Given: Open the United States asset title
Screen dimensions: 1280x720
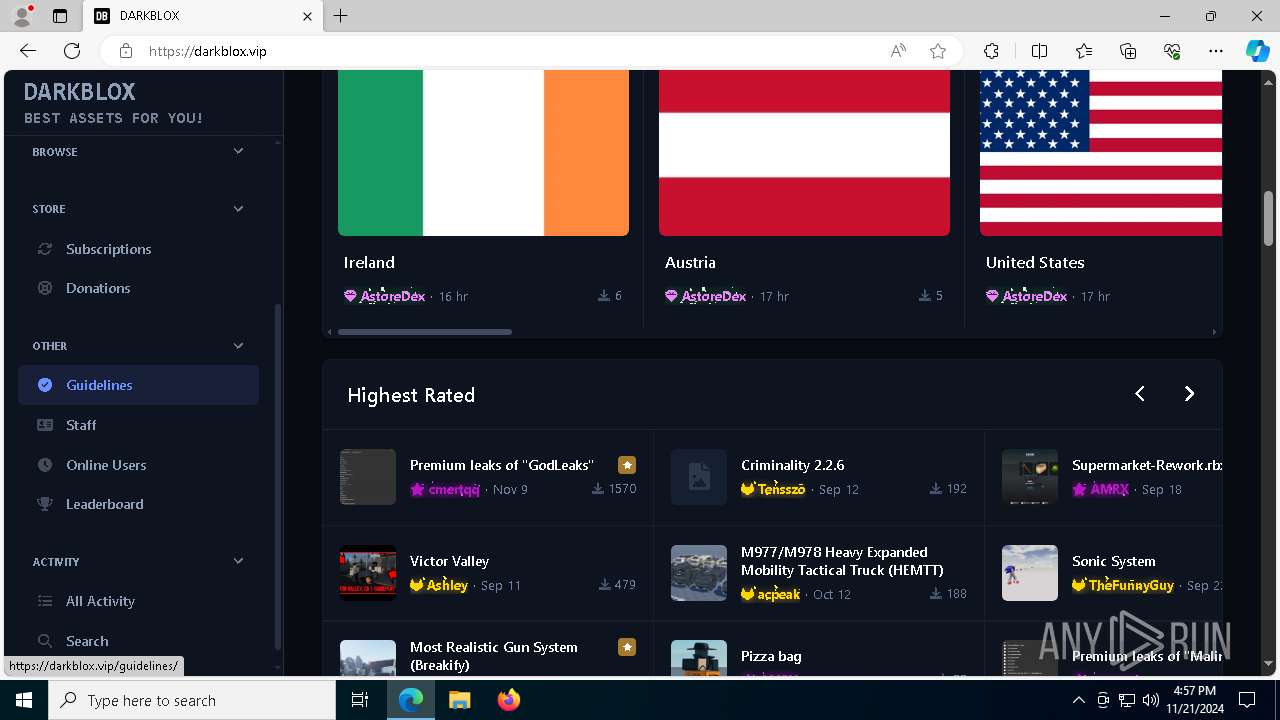Looking at the screenshot, I should click(1035, 263).
